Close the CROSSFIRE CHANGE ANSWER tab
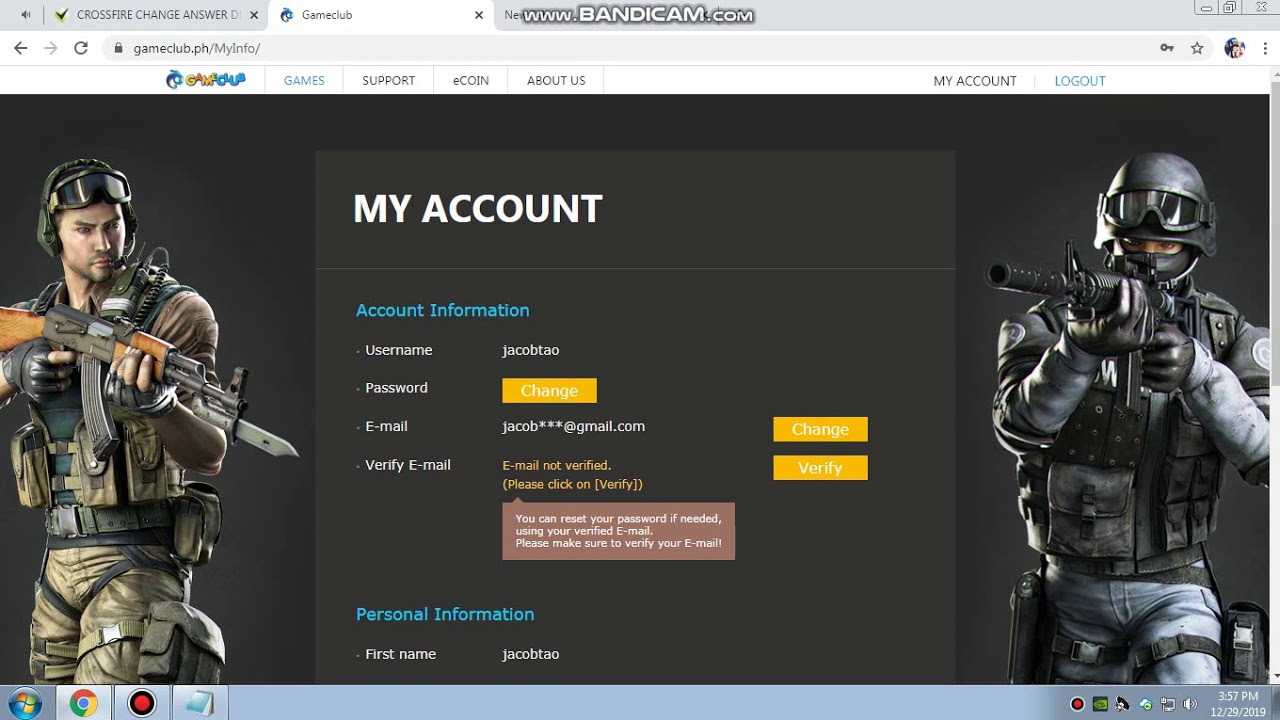The image size is (1280, 720). click(253, 15)
